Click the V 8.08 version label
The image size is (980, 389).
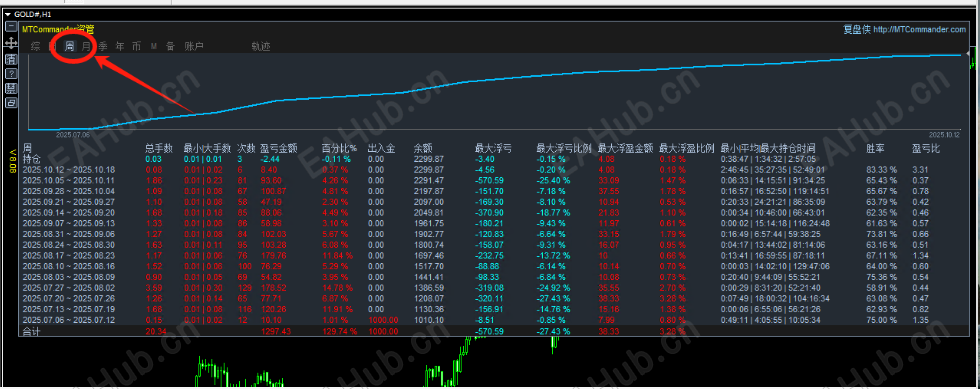coord(11,160)
